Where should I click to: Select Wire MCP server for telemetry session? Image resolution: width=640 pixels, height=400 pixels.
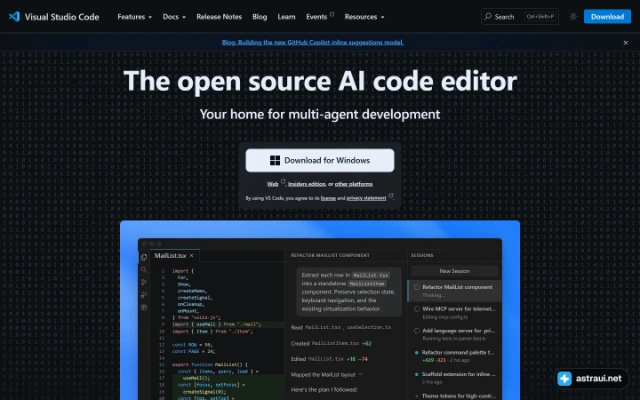pos(454,313)
